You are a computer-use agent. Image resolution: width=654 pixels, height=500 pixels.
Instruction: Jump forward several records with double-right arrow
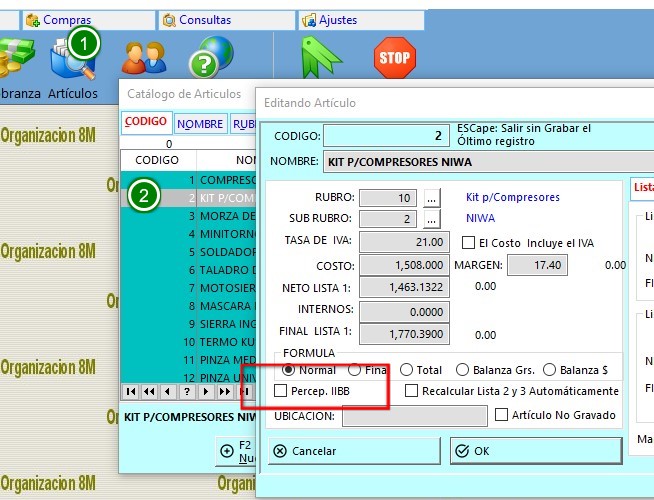[225, 392]
